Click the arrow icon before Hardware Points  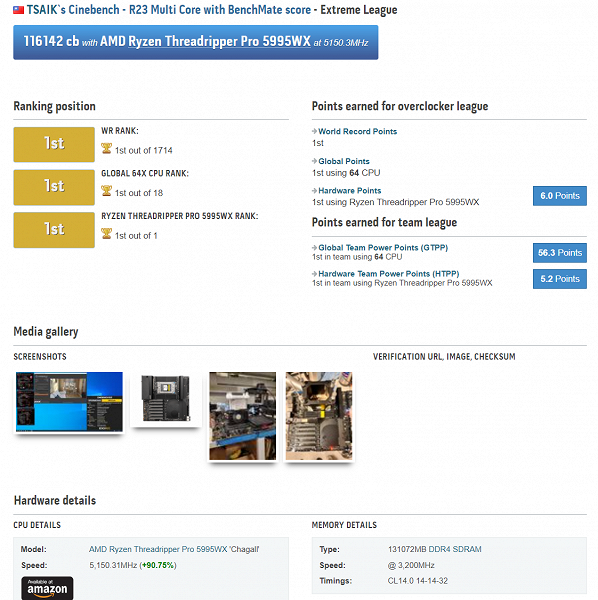point(314,191)
